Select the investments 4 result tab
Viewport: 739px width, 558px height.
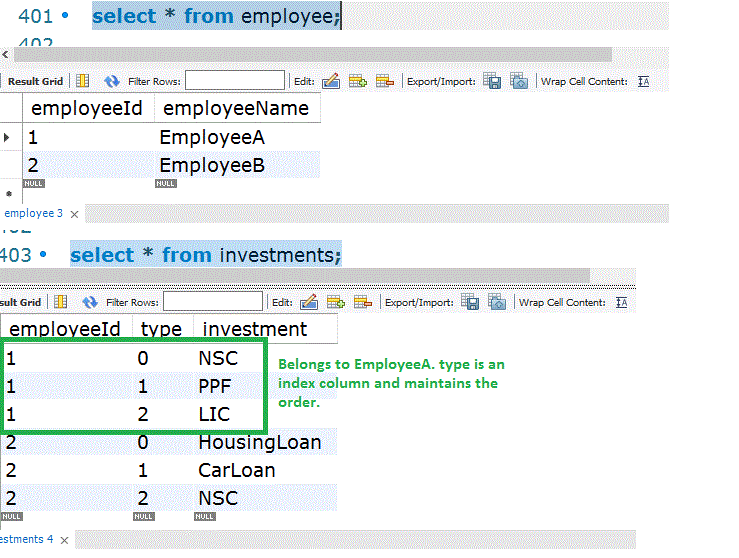(x=26, y=539)
